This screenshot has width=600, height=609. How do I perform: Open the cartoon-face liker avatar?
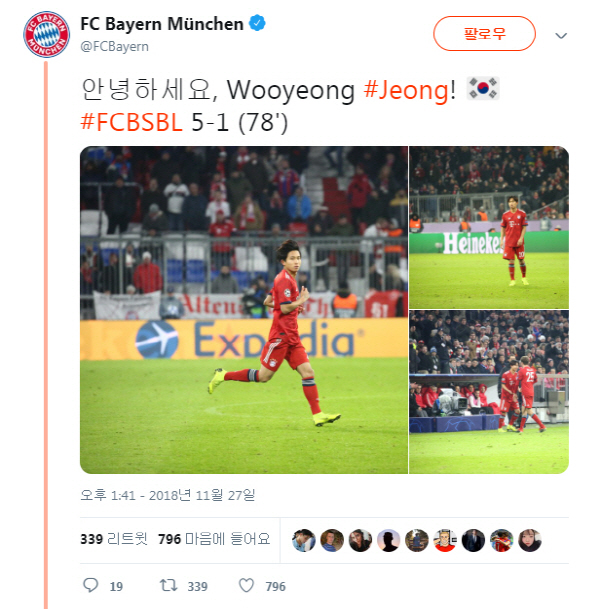(445, 540)
